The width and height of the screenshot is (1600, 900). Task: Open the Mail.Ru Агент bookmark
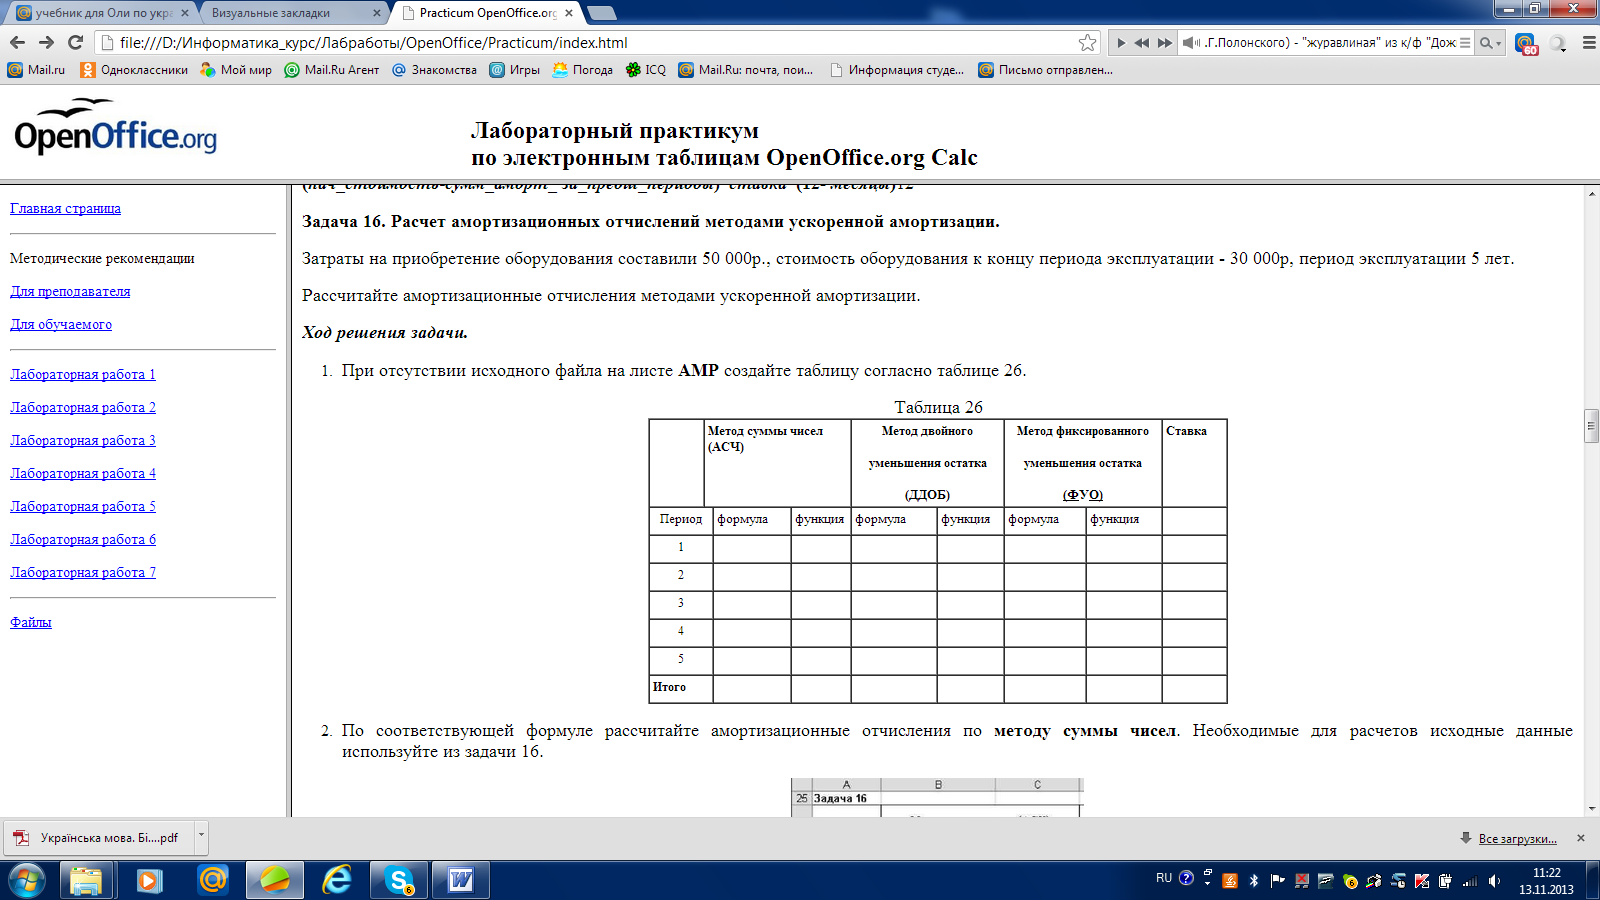tap(332, 70)
